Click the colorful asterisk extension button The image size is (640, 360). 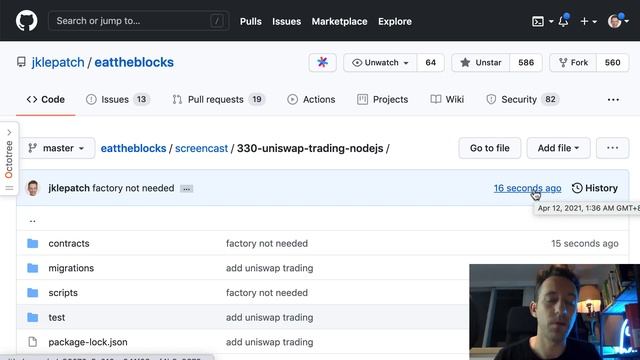[x=322, y=62]
